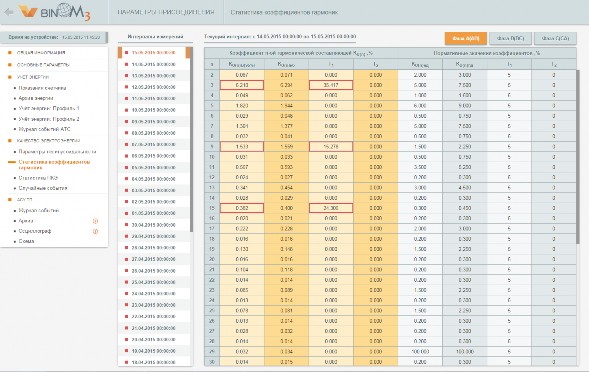
Task: Open Параметры несинусоидальности in the sidebar
Action: click(57, 152)
